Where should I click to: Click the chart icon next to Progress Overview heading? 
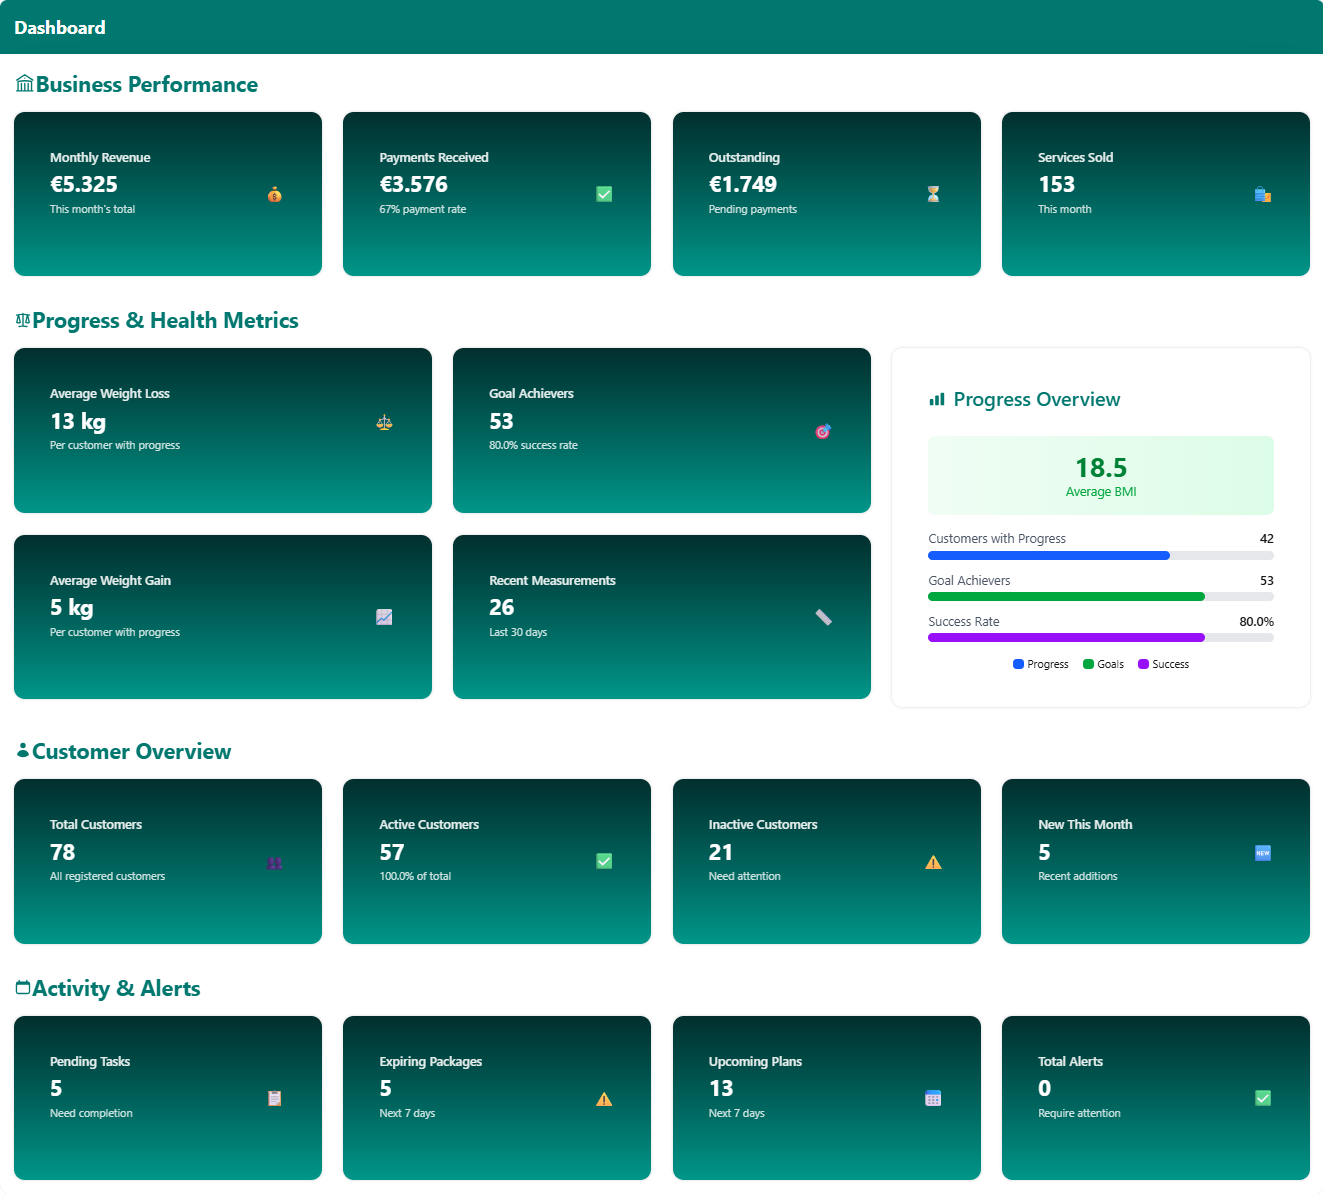(x=935, y=398)
